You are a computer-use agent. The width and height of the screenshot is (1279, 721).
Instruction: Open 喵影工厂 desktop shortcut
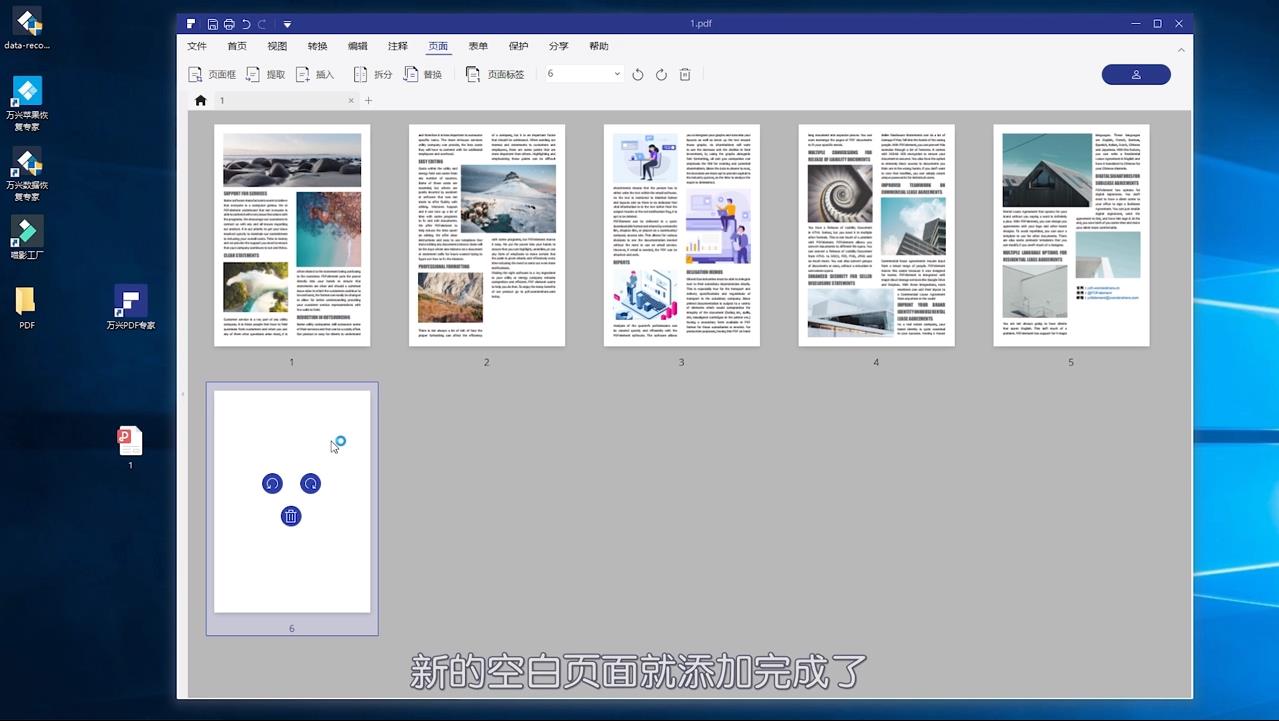27,237
